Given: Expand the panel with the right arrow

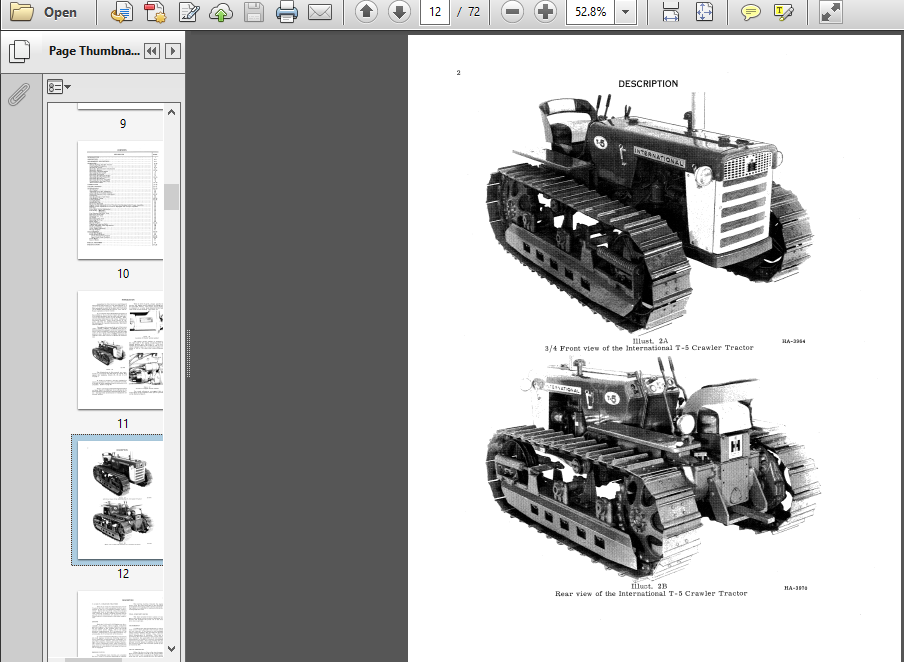Looking at the screenshot, I should click(x=172, y=51).
